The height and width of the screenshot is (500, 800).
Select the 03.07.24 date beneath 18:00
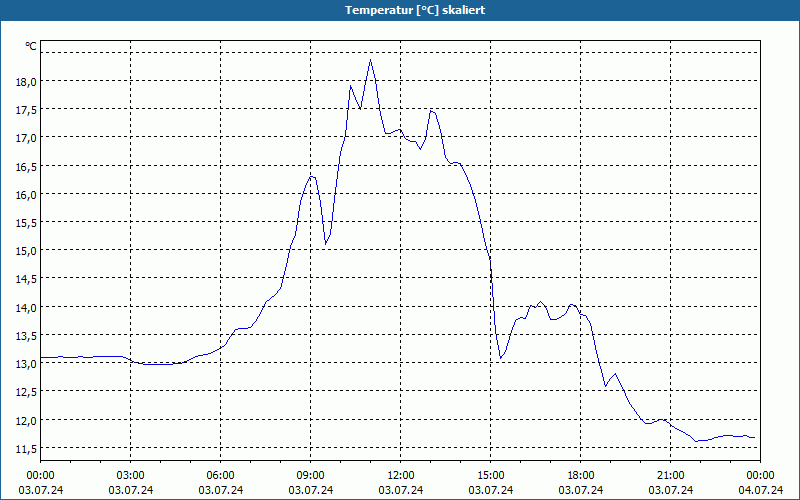pos(581,490)
